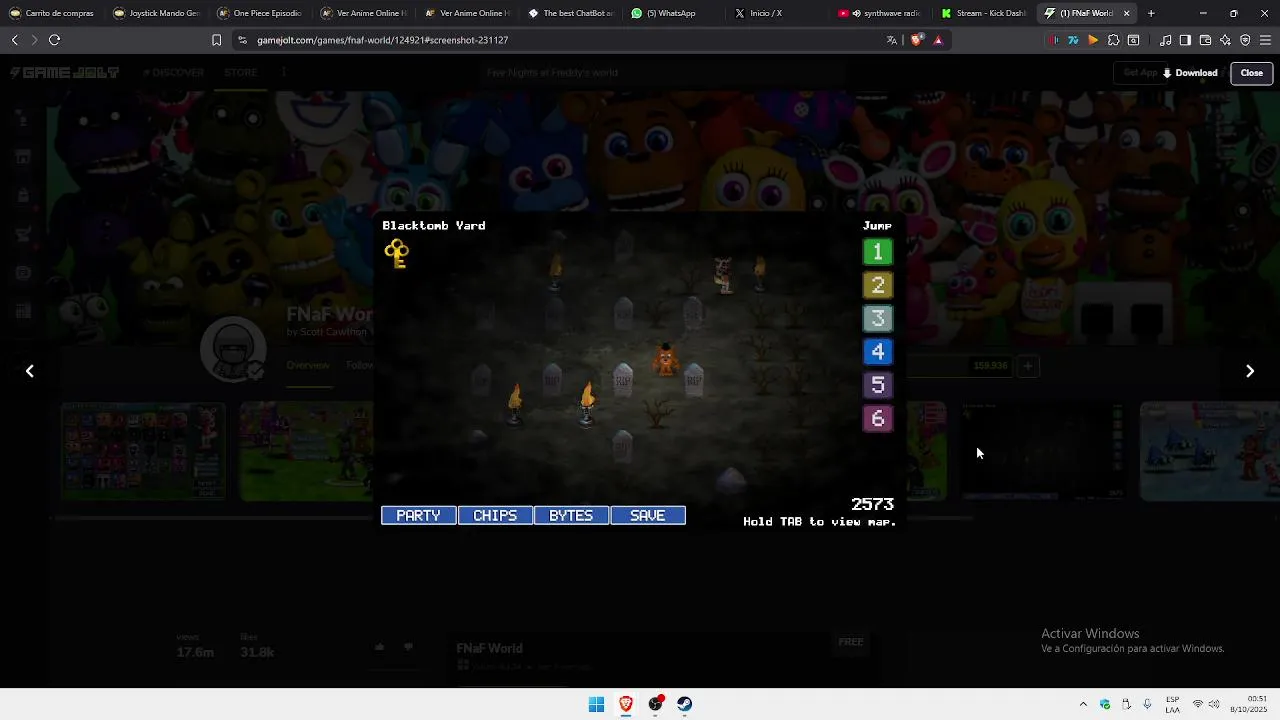Viewport: 1280px width, 720px height.
Task: Select green Jump button 1
Action: [878, 252]
